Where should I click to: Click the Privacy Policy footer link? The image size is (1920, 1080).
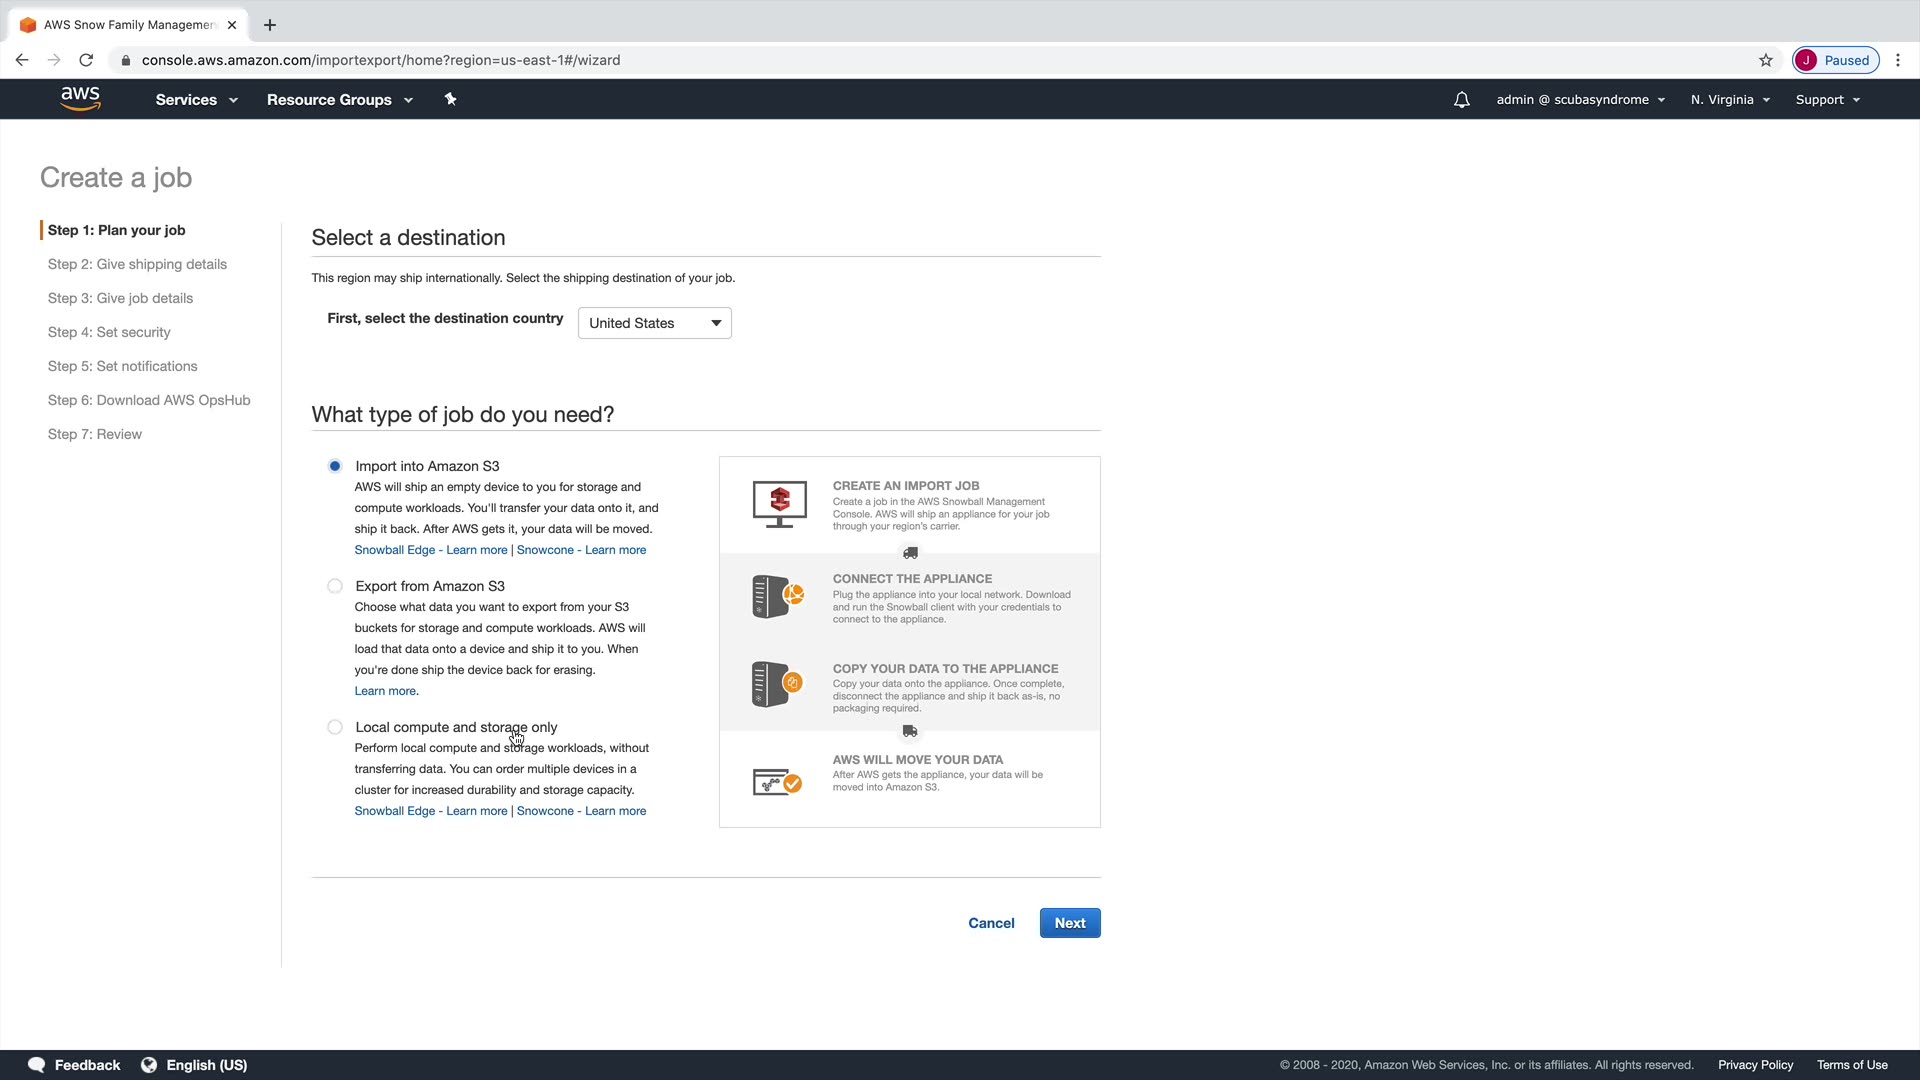coord(1755,1065)
